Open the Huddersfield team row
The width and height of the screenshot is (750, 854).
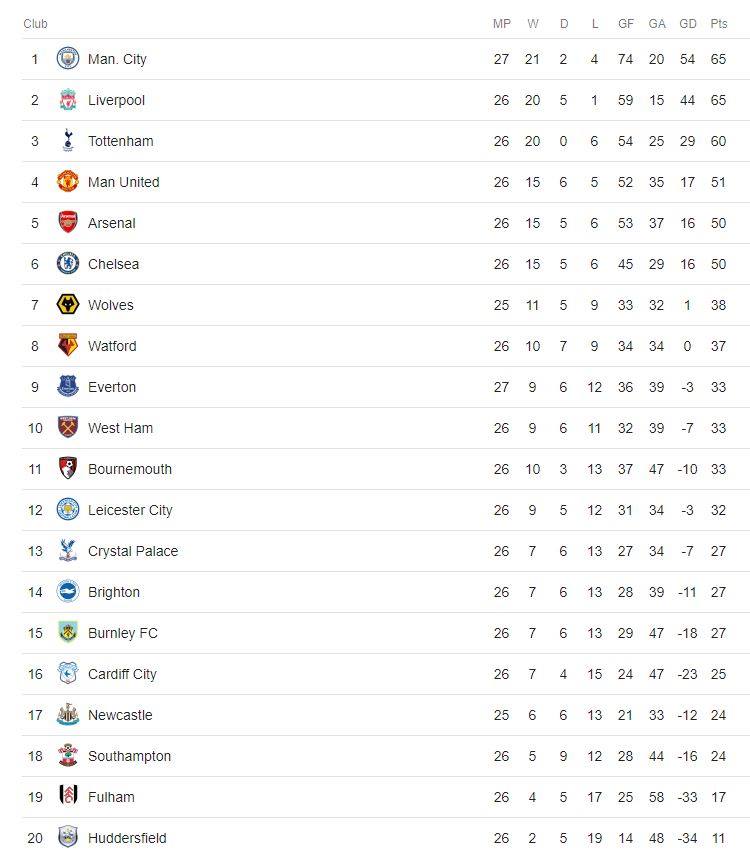point(386,837)
